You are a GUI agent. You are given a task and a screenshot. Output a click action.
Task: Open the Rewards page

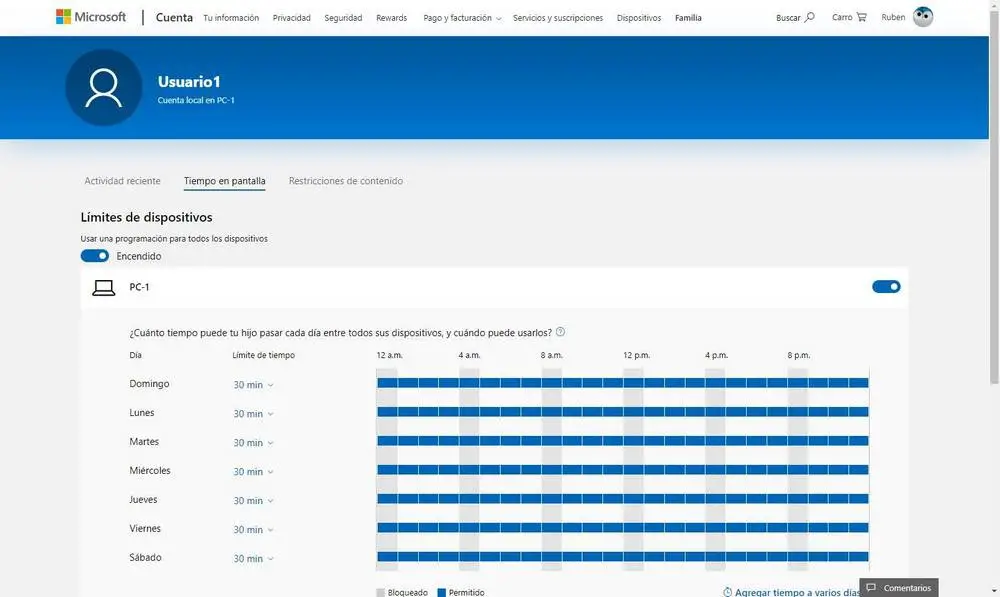[392, 18]
